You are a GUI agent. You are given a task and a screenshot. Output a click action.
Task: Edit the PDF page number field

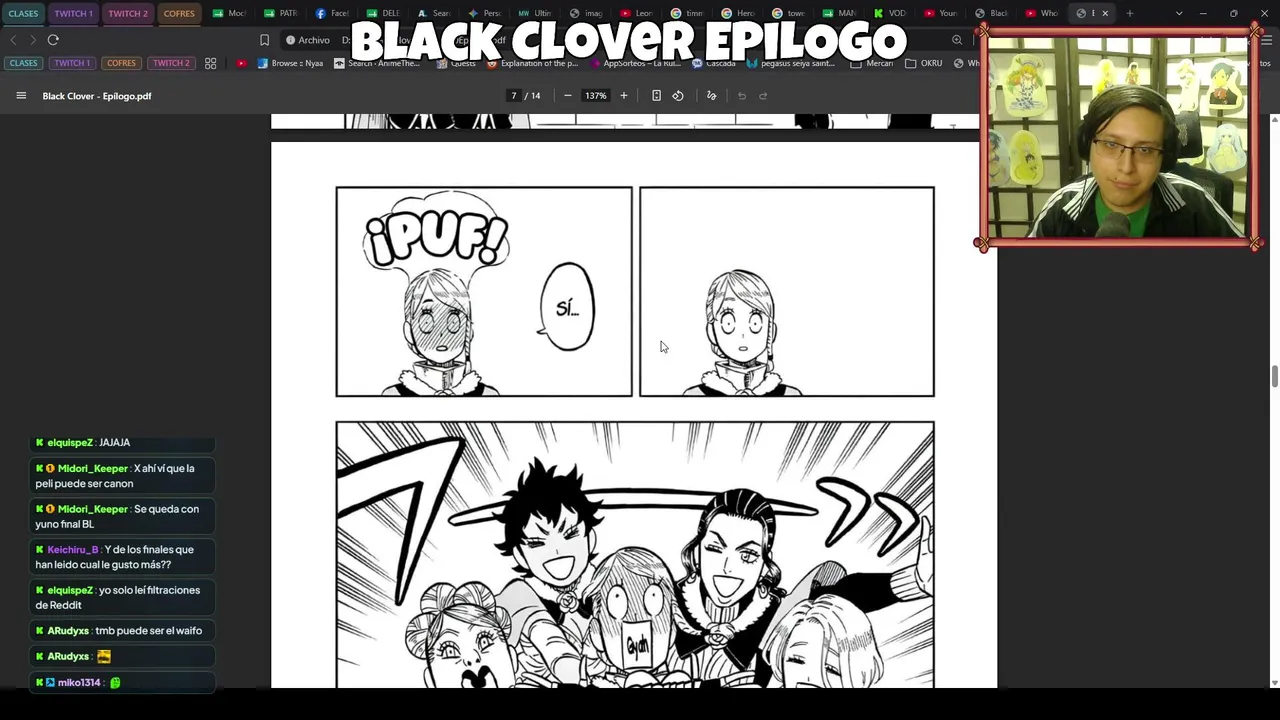point(514,96)
